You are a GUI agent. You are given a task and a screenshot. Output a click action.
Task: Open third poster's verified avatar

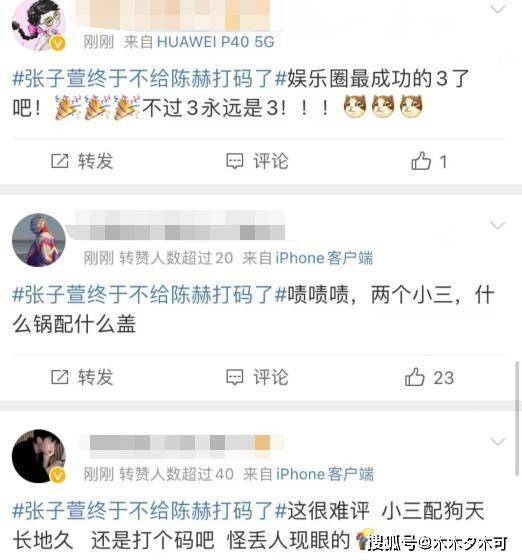(x=39, y=456)
